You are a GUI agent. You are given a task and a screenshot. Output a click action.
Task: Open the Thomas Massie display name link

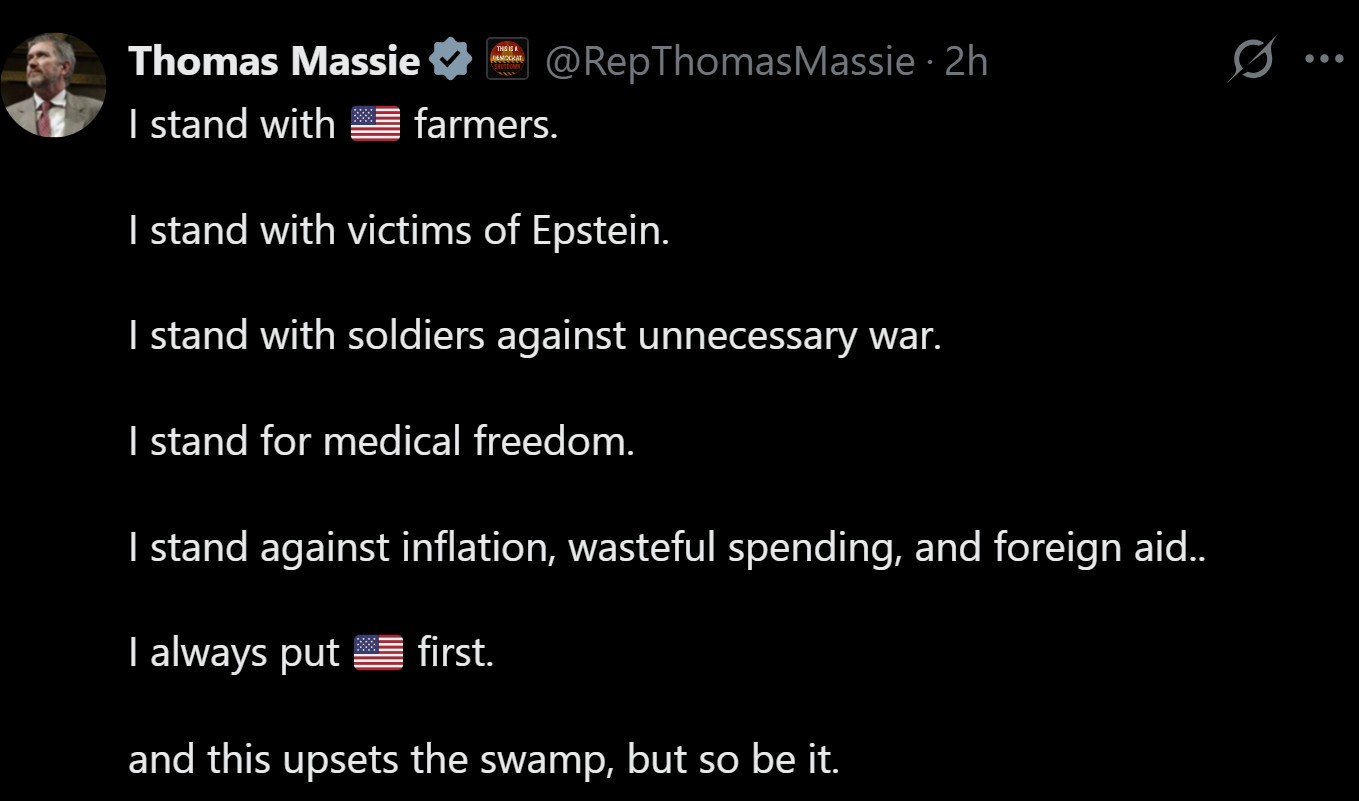274,62
